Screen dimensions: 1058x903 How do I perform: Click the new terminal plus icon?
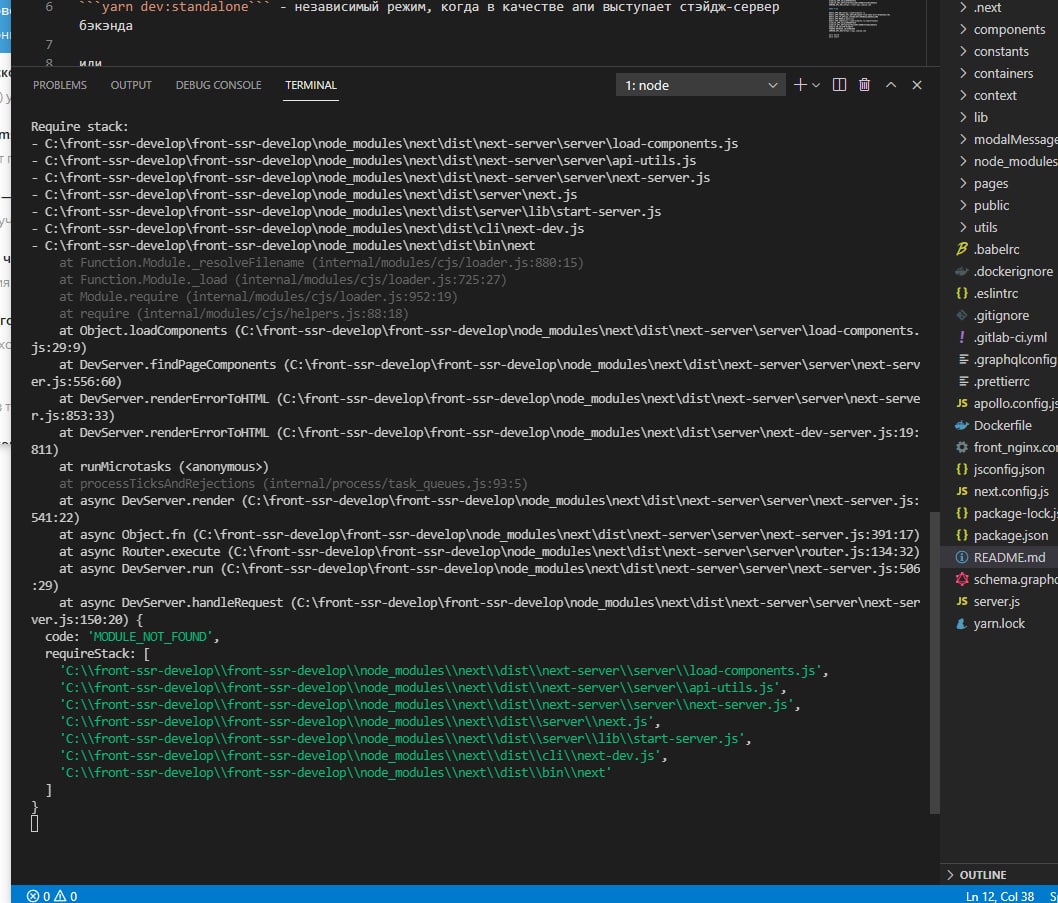tap(800, 86)
